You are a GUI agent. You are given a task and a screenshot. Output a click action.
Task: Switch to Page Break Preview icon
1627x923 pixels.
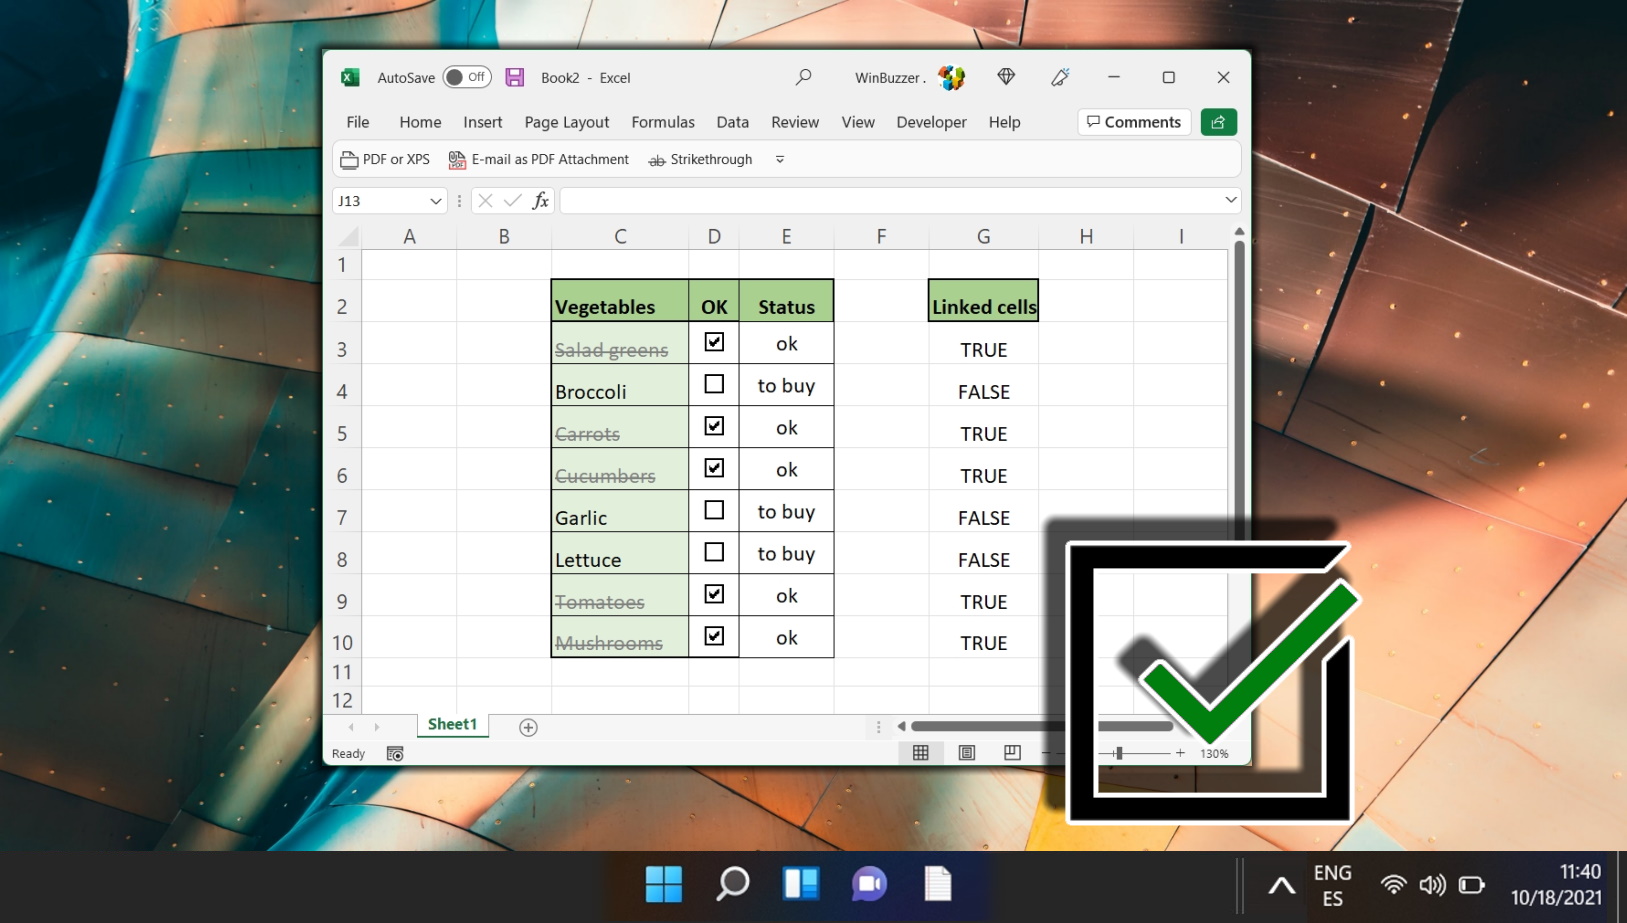click(x=1012, y=753)
